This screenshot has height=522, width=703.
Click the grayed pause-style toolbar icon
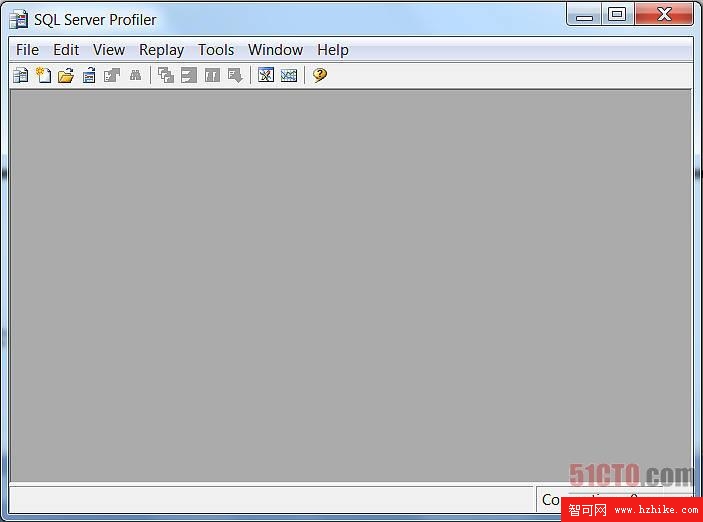(212, 75)
